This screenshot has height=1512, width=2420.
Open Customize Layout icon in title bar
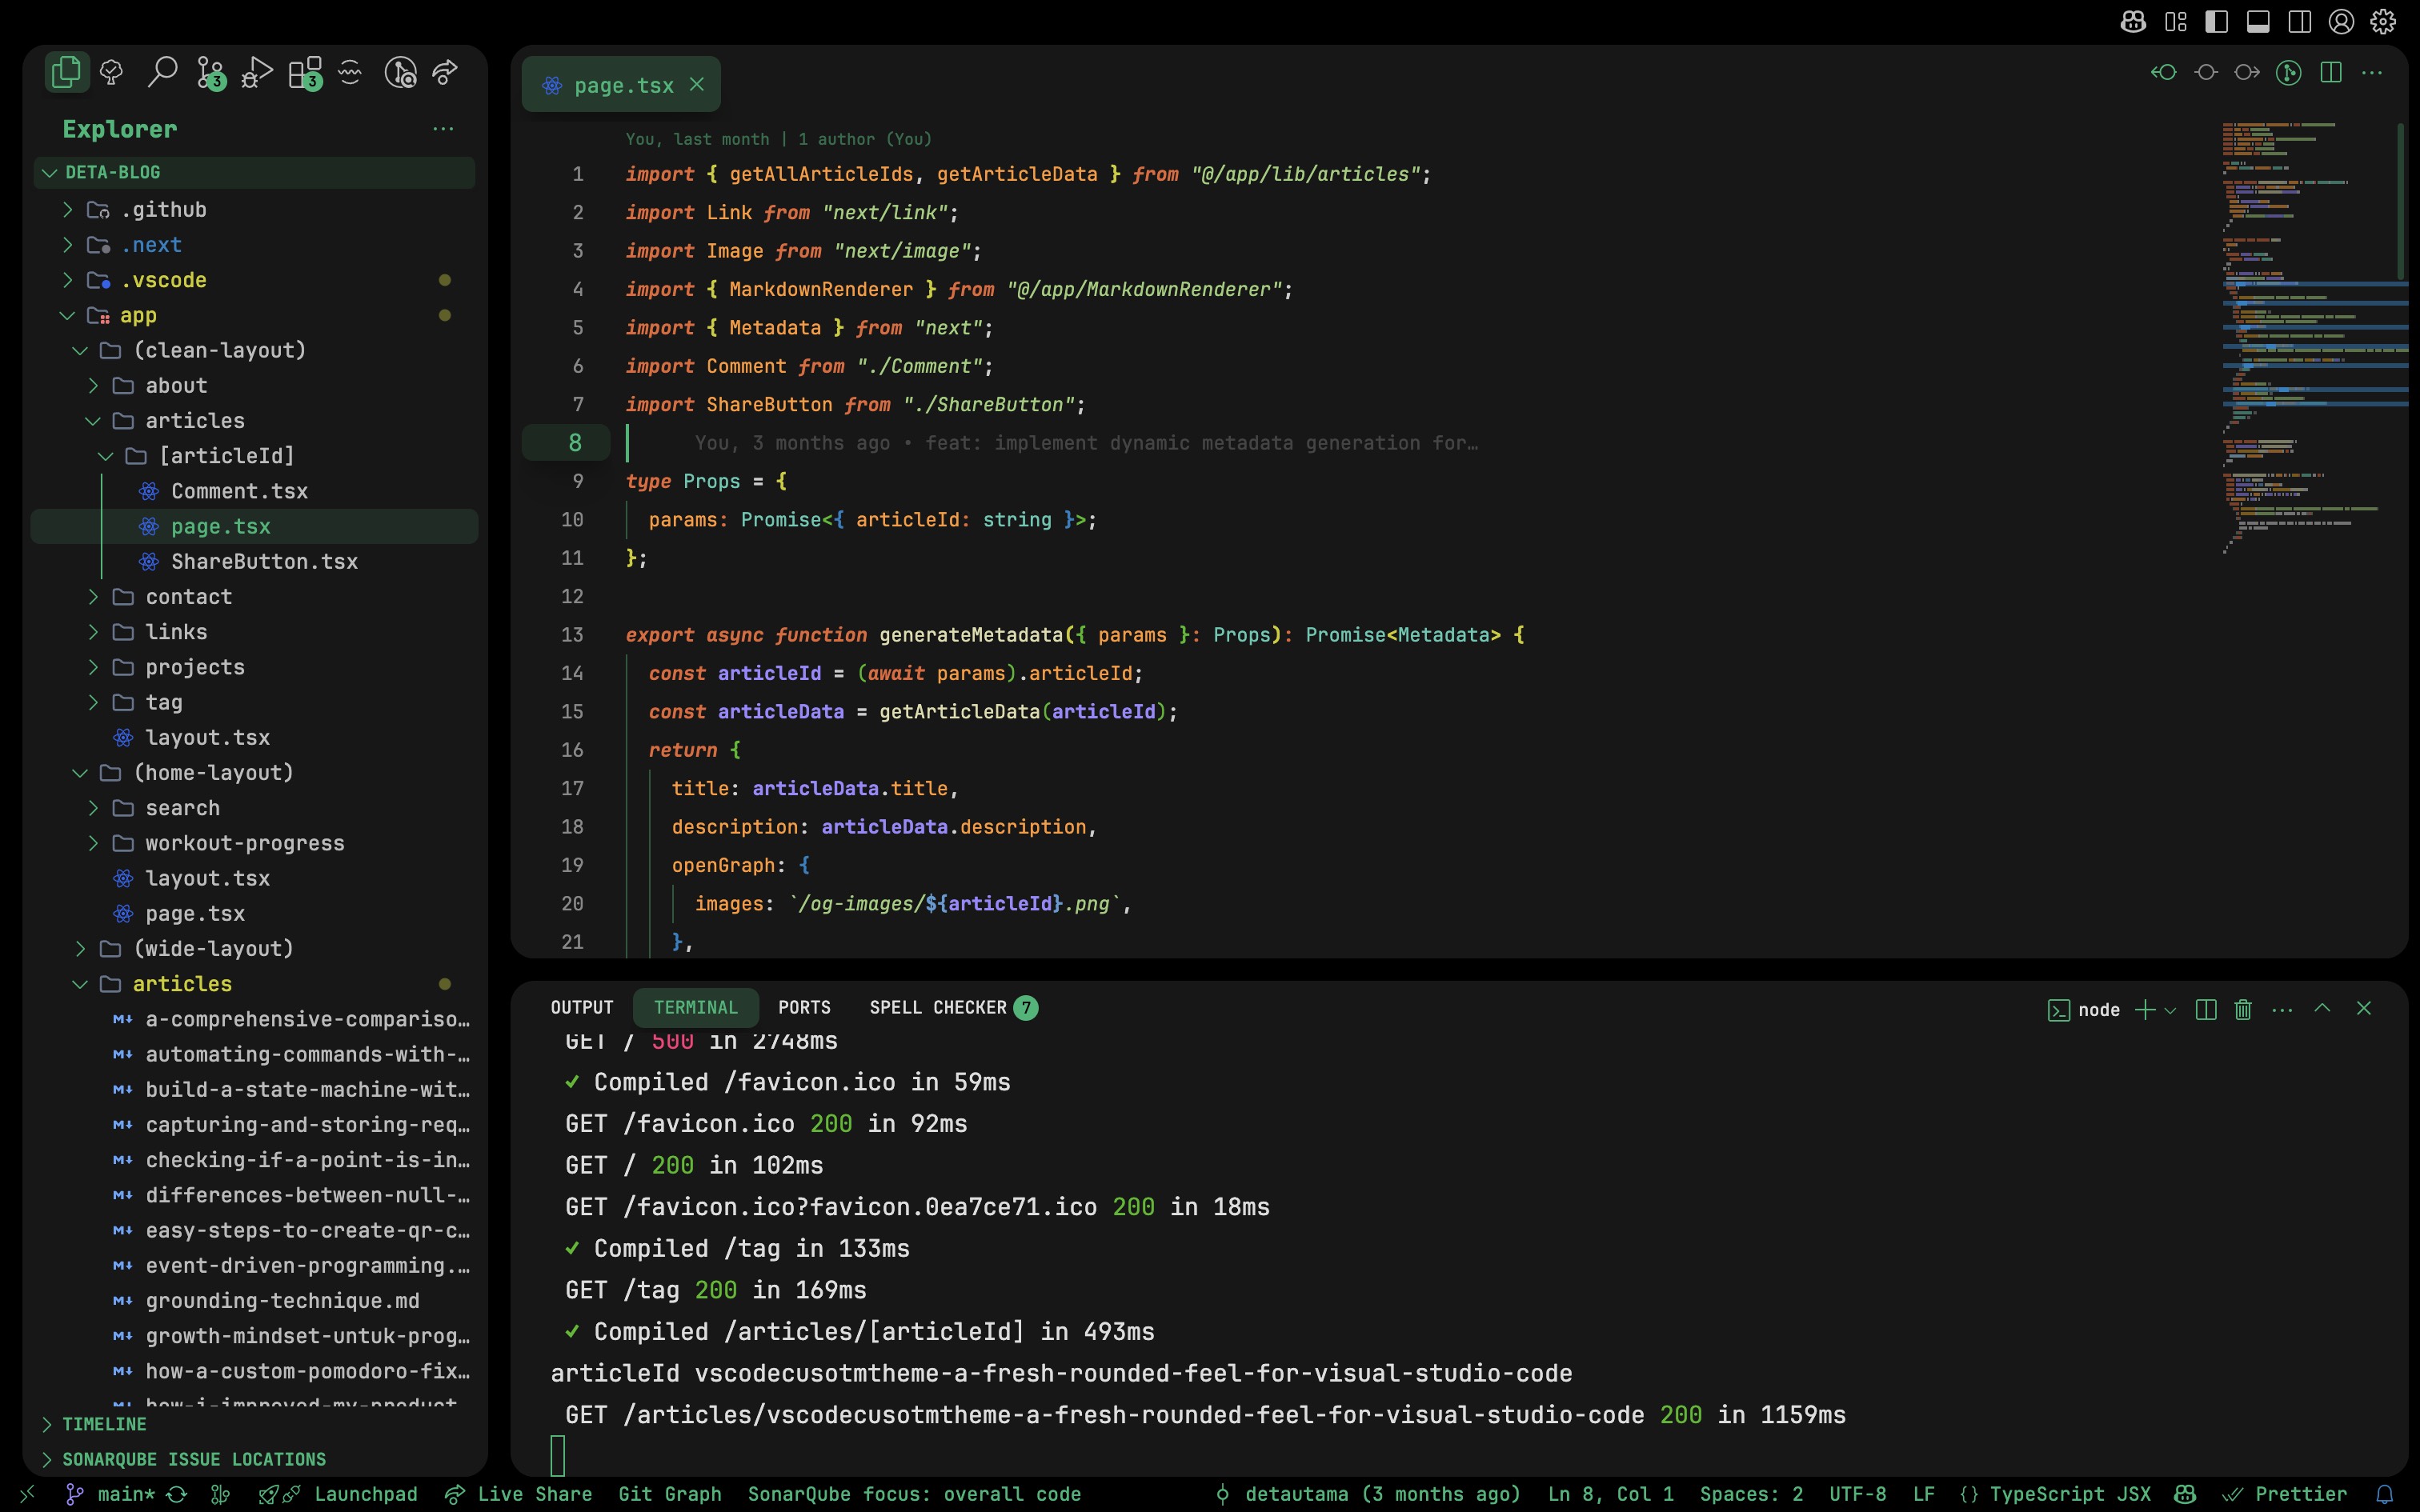(2175, 22)
